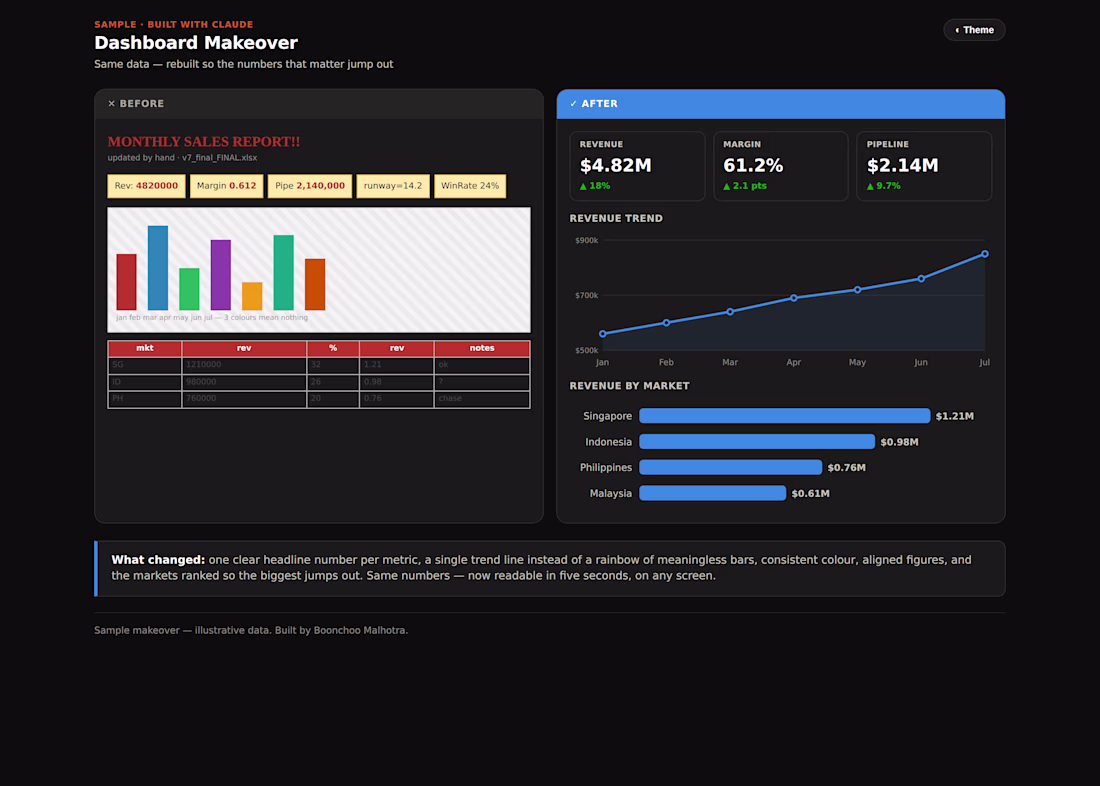Click the Jan data point on trend line

coord(603,334)
